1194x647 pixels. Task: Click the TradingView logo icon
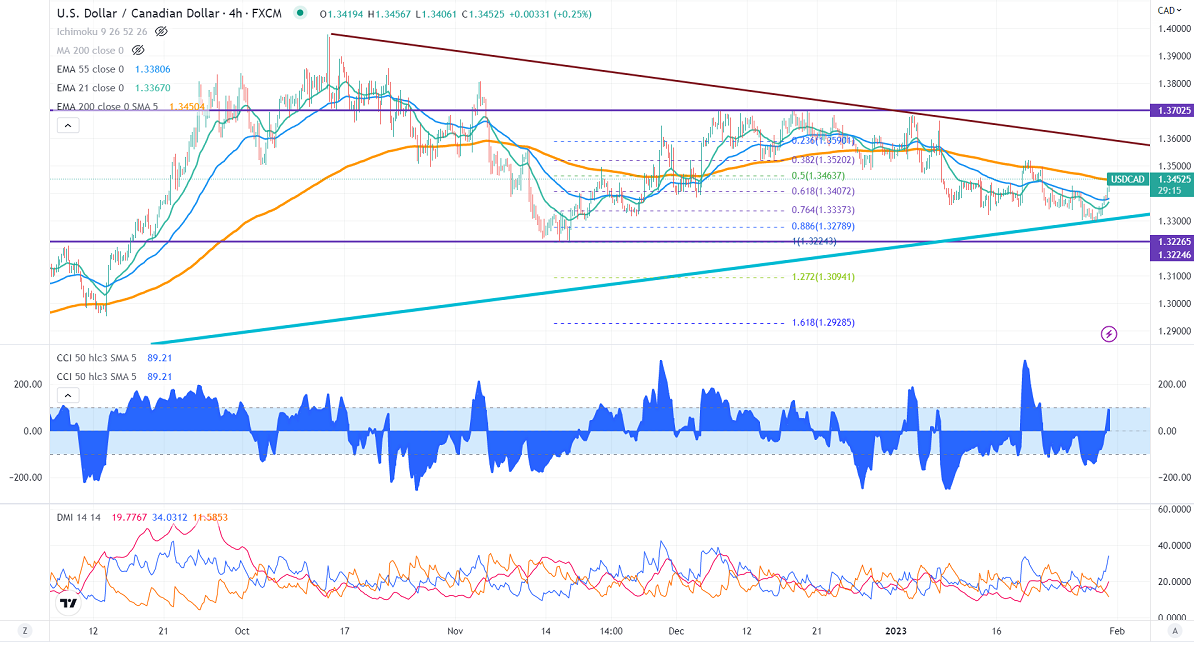point(69,603)
